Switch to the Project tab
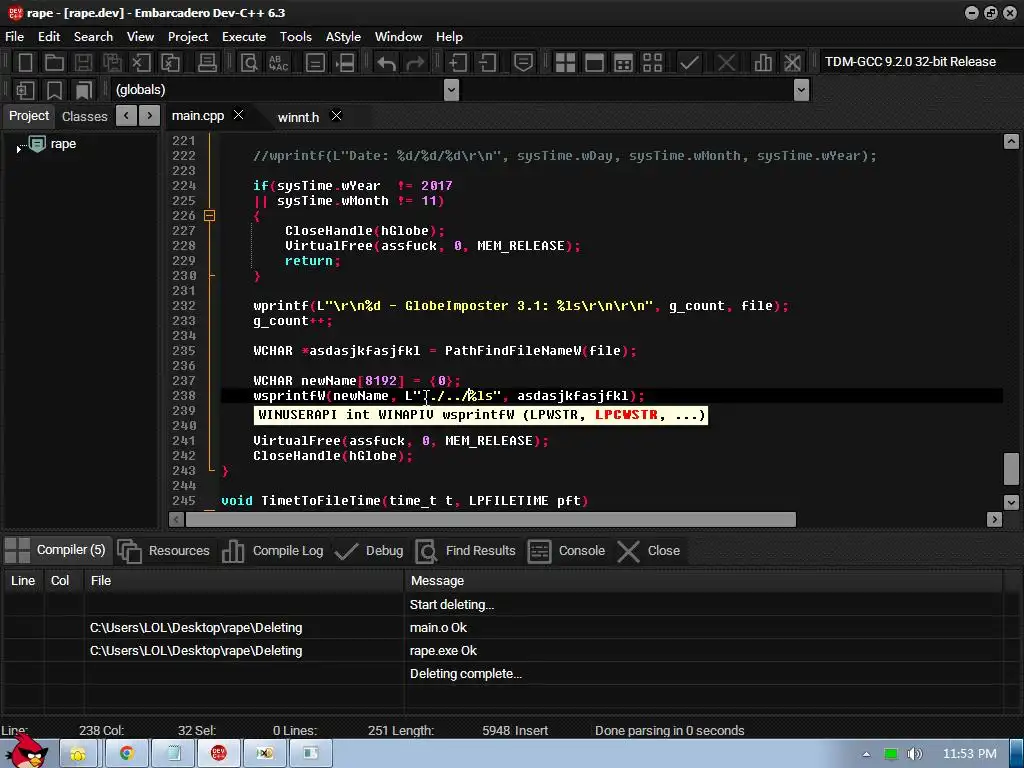 [x=29, y=116]
